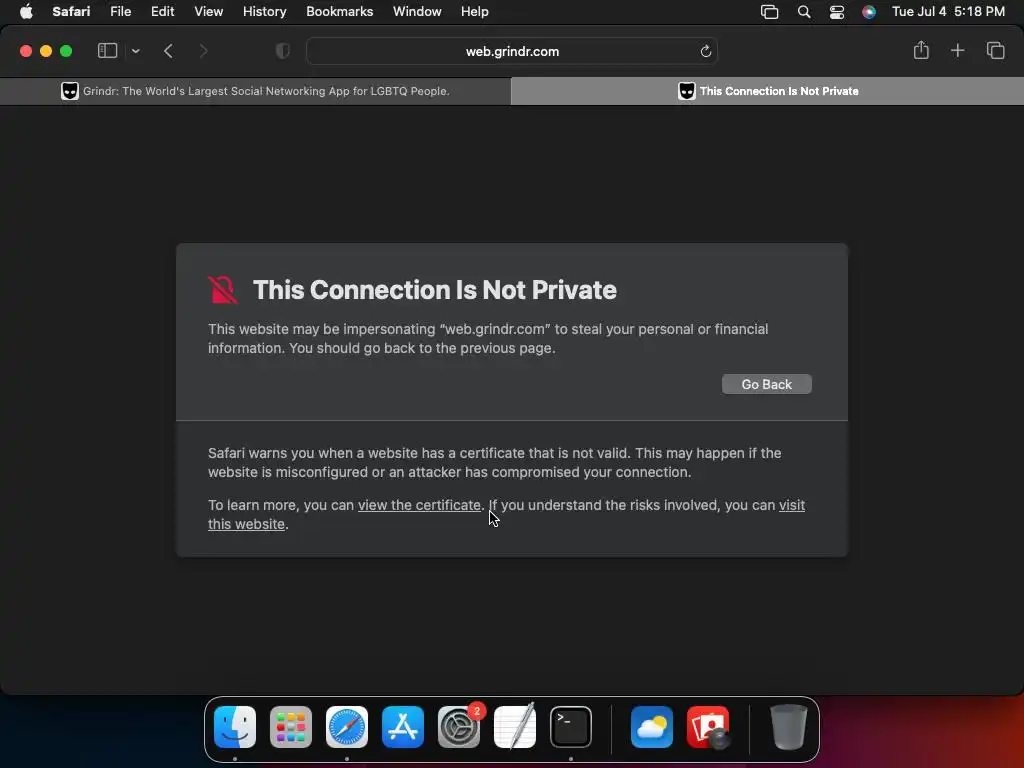Viewport: 1024px width, 768px height.
Task: Switch to the Grindr social networking tab
Action: coord(255,91)
